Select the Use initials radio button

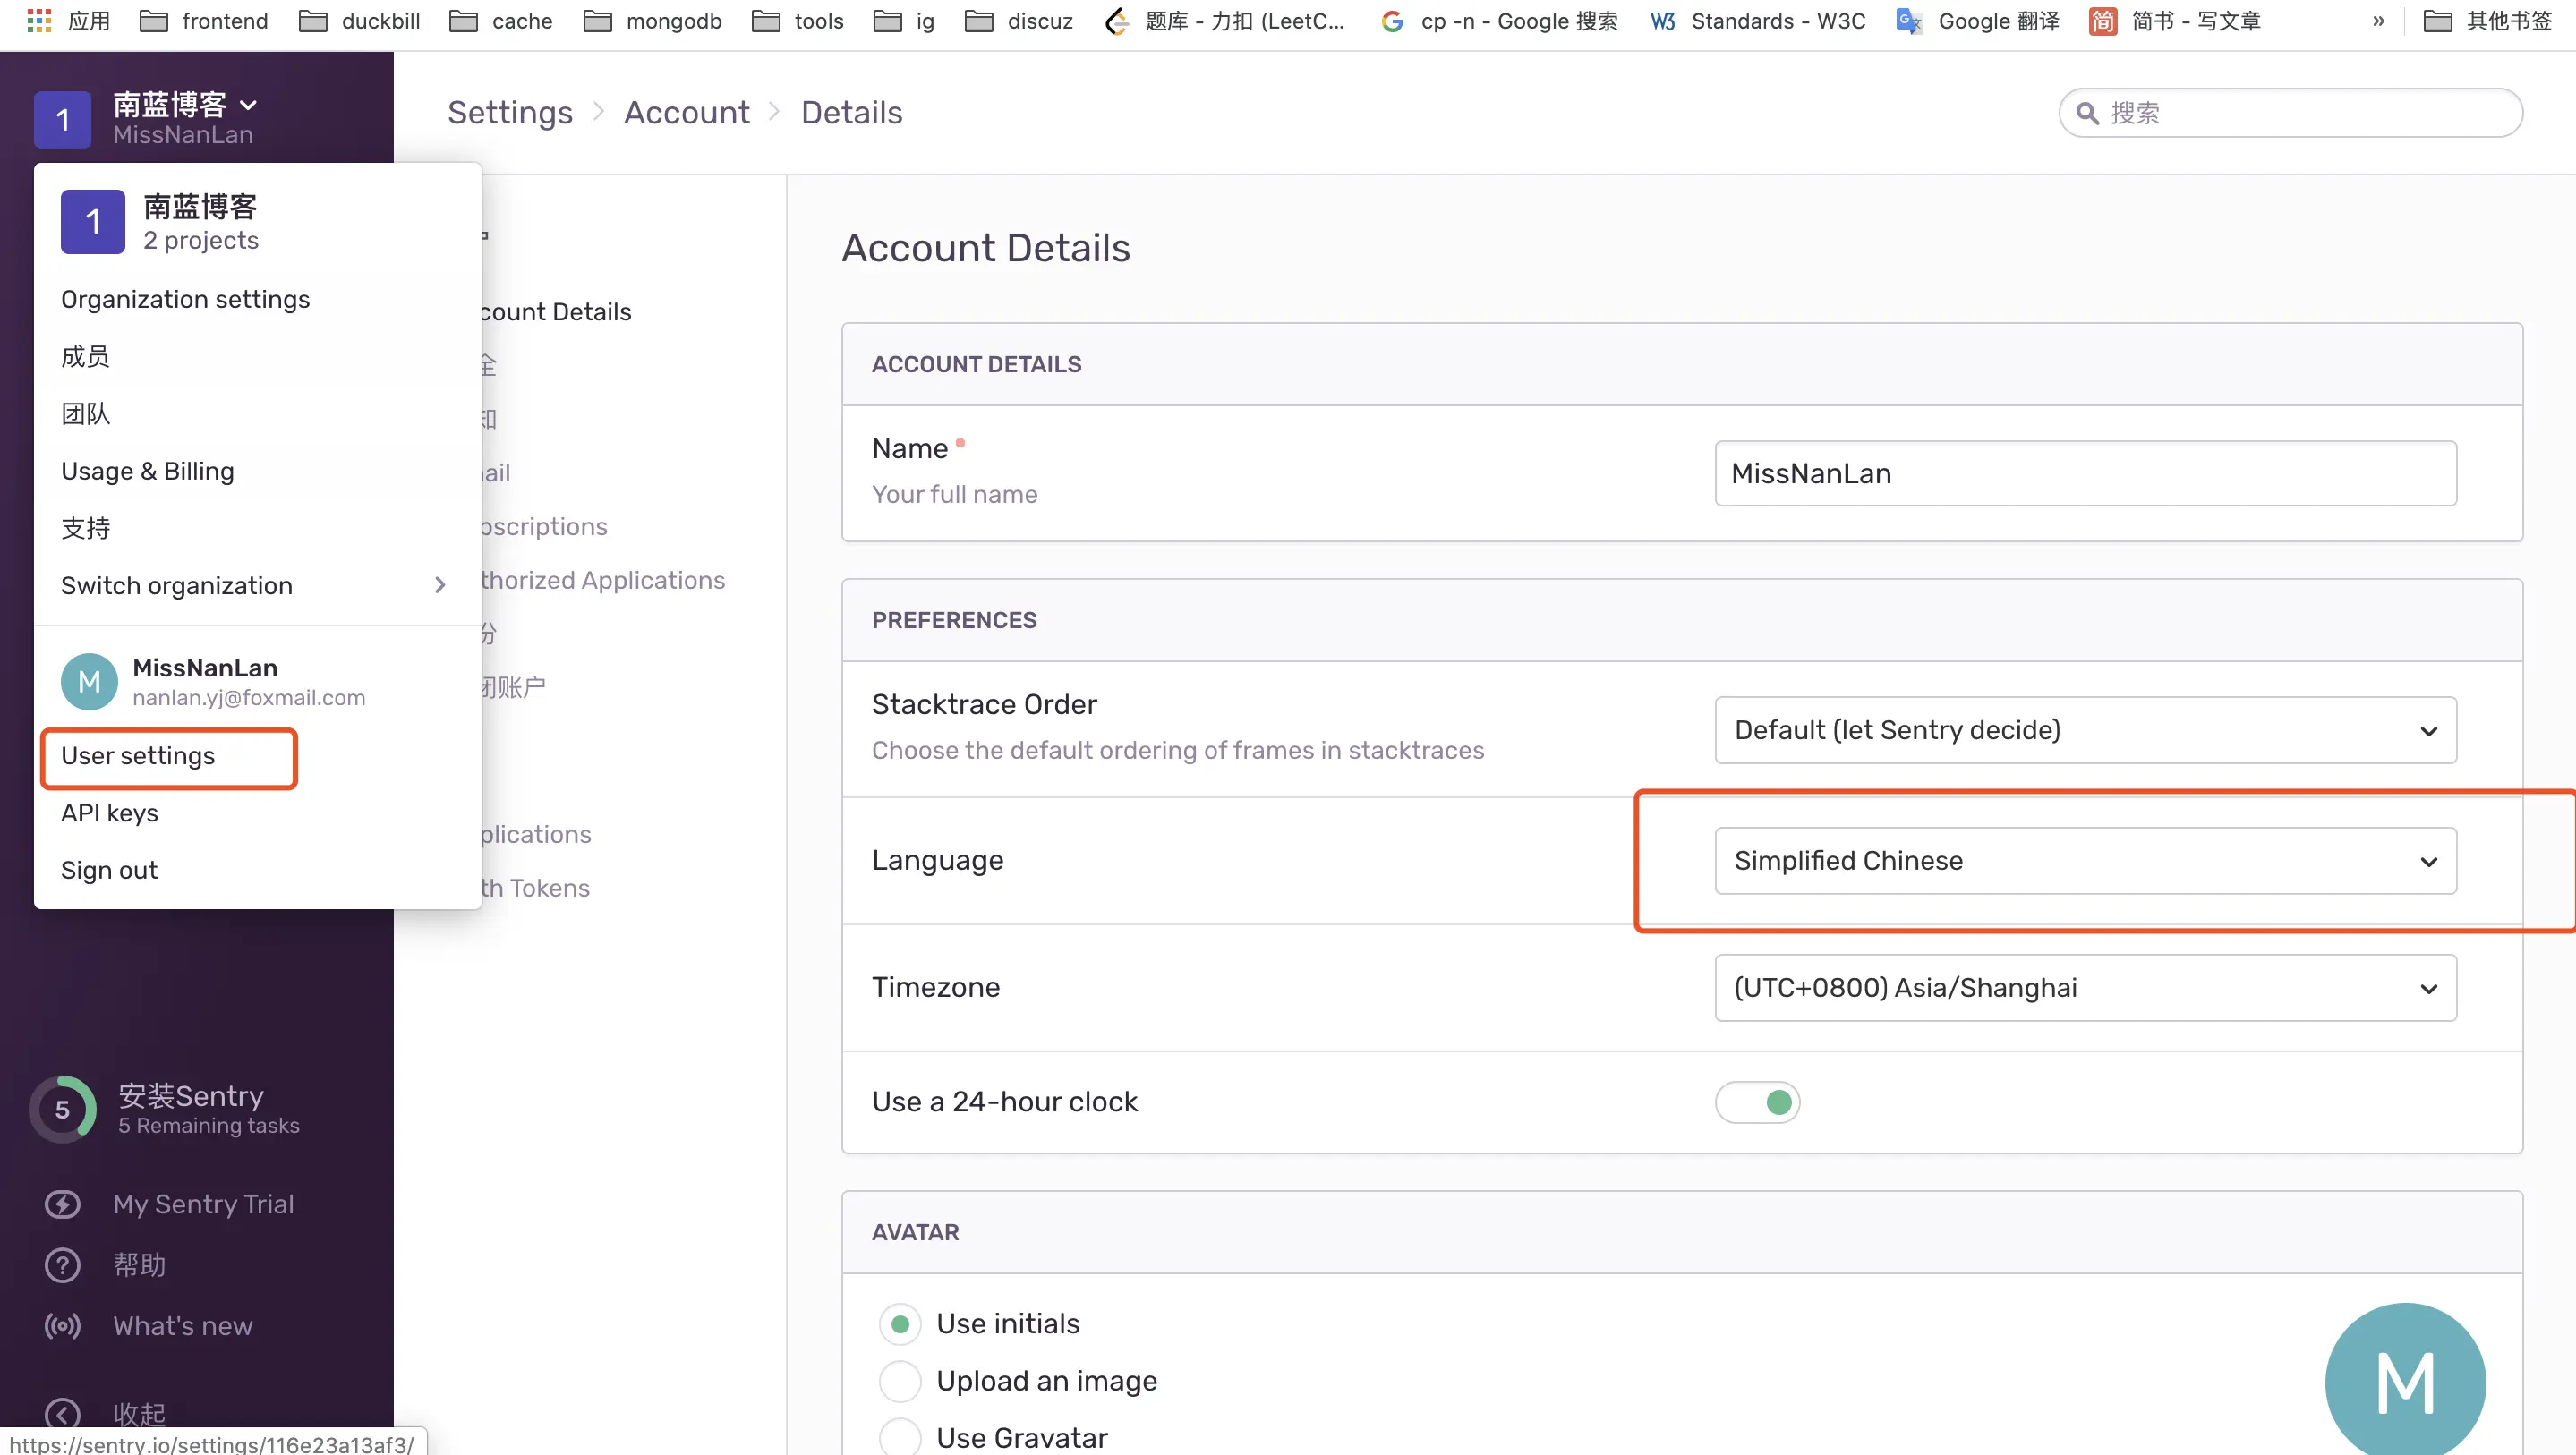click(899, 1324)
